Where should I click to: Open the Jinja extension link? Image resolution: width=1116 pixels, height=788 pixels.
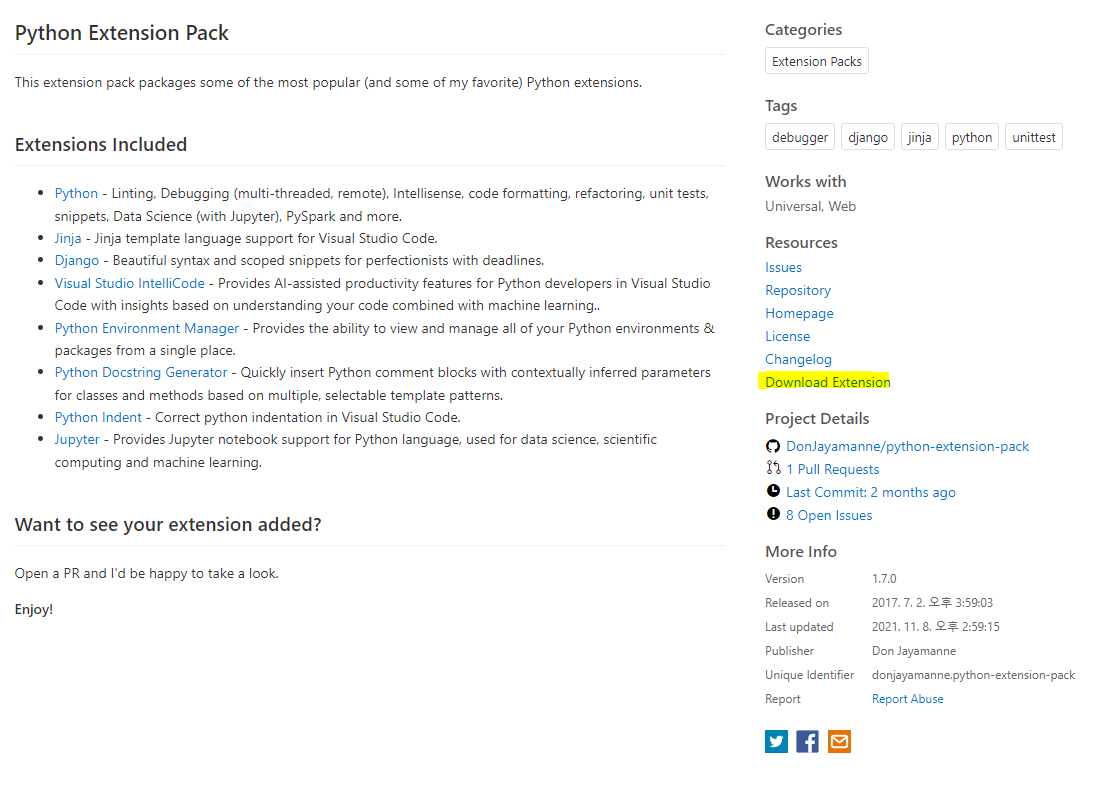68,238
